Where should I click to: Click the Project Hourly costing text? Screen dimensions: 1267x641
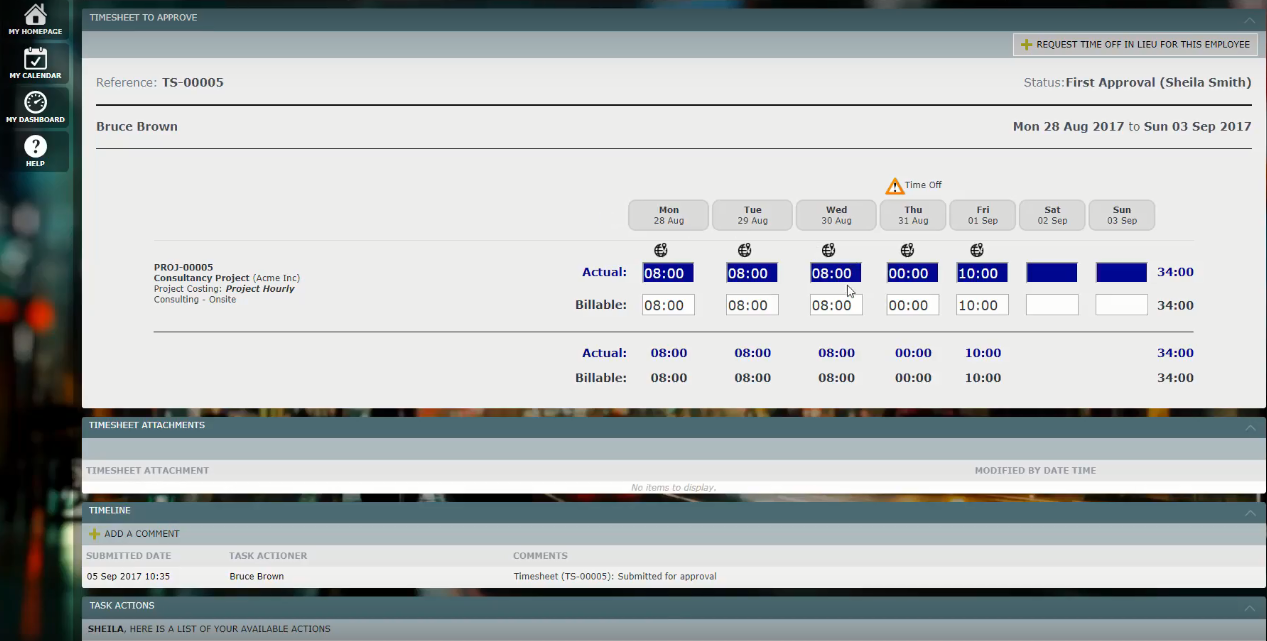point(260,289)
